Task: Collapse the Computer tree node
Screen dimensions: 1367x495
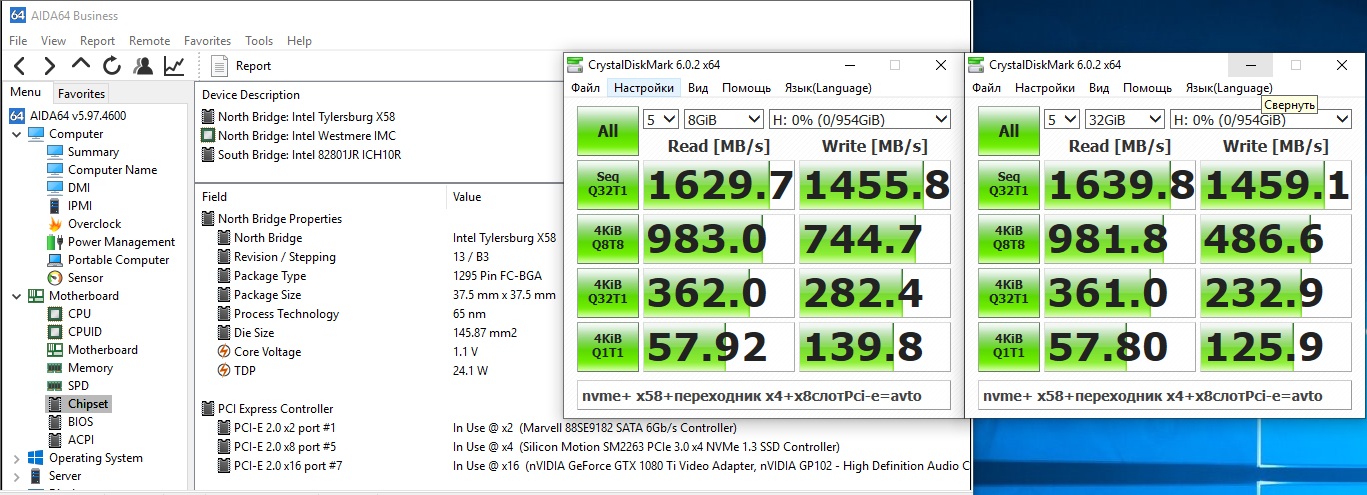Action: 16,134
